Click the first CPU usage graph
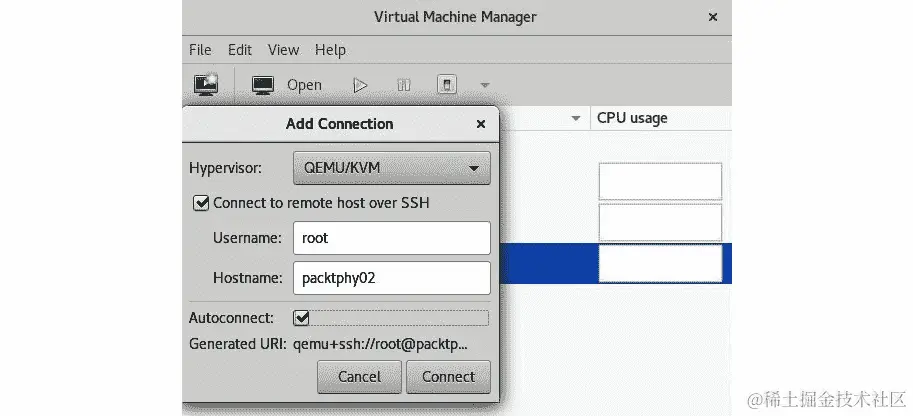The height and width of the screenshot is (416, 913). pos(660,181)
